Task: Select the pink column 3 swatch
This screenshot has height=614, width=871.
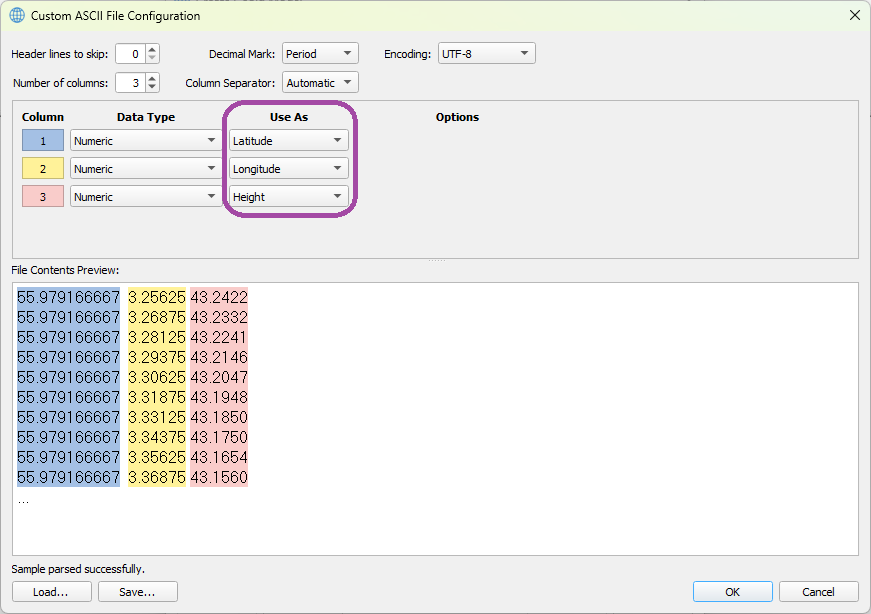Action: pyautogui.click(x=43, y=197)
